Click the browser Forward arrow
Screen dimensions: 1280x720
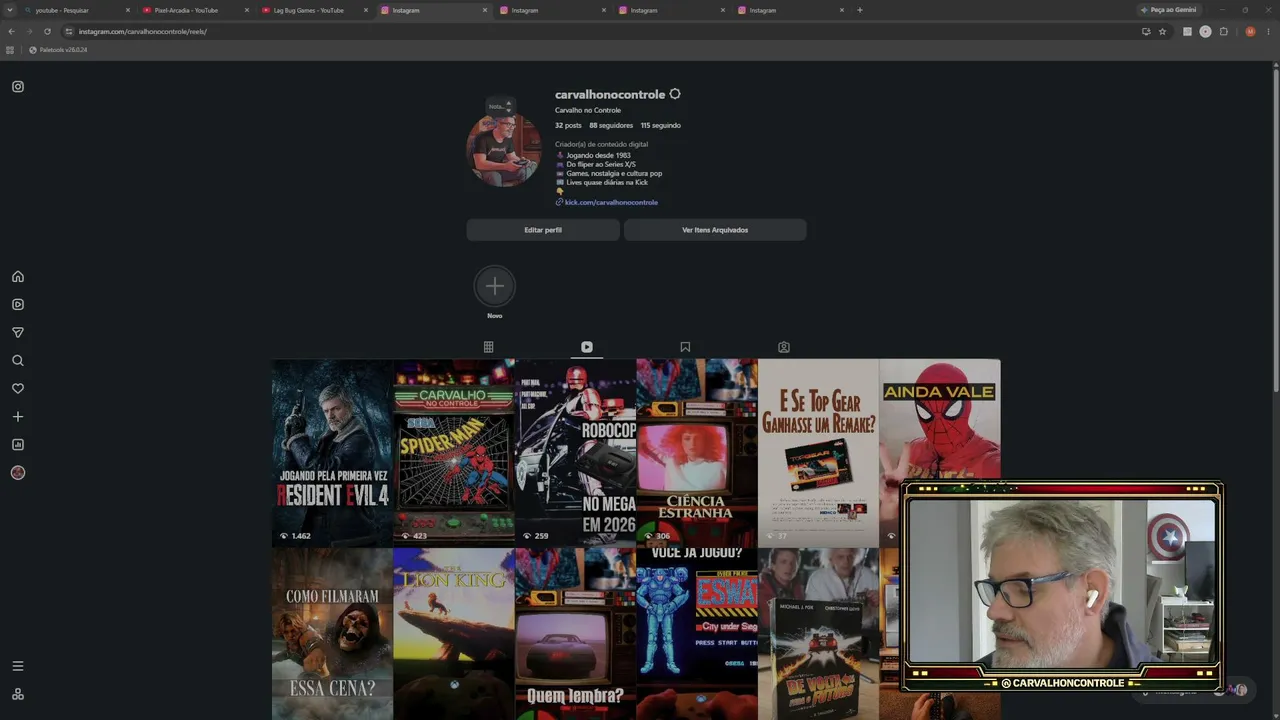(29, 31)
